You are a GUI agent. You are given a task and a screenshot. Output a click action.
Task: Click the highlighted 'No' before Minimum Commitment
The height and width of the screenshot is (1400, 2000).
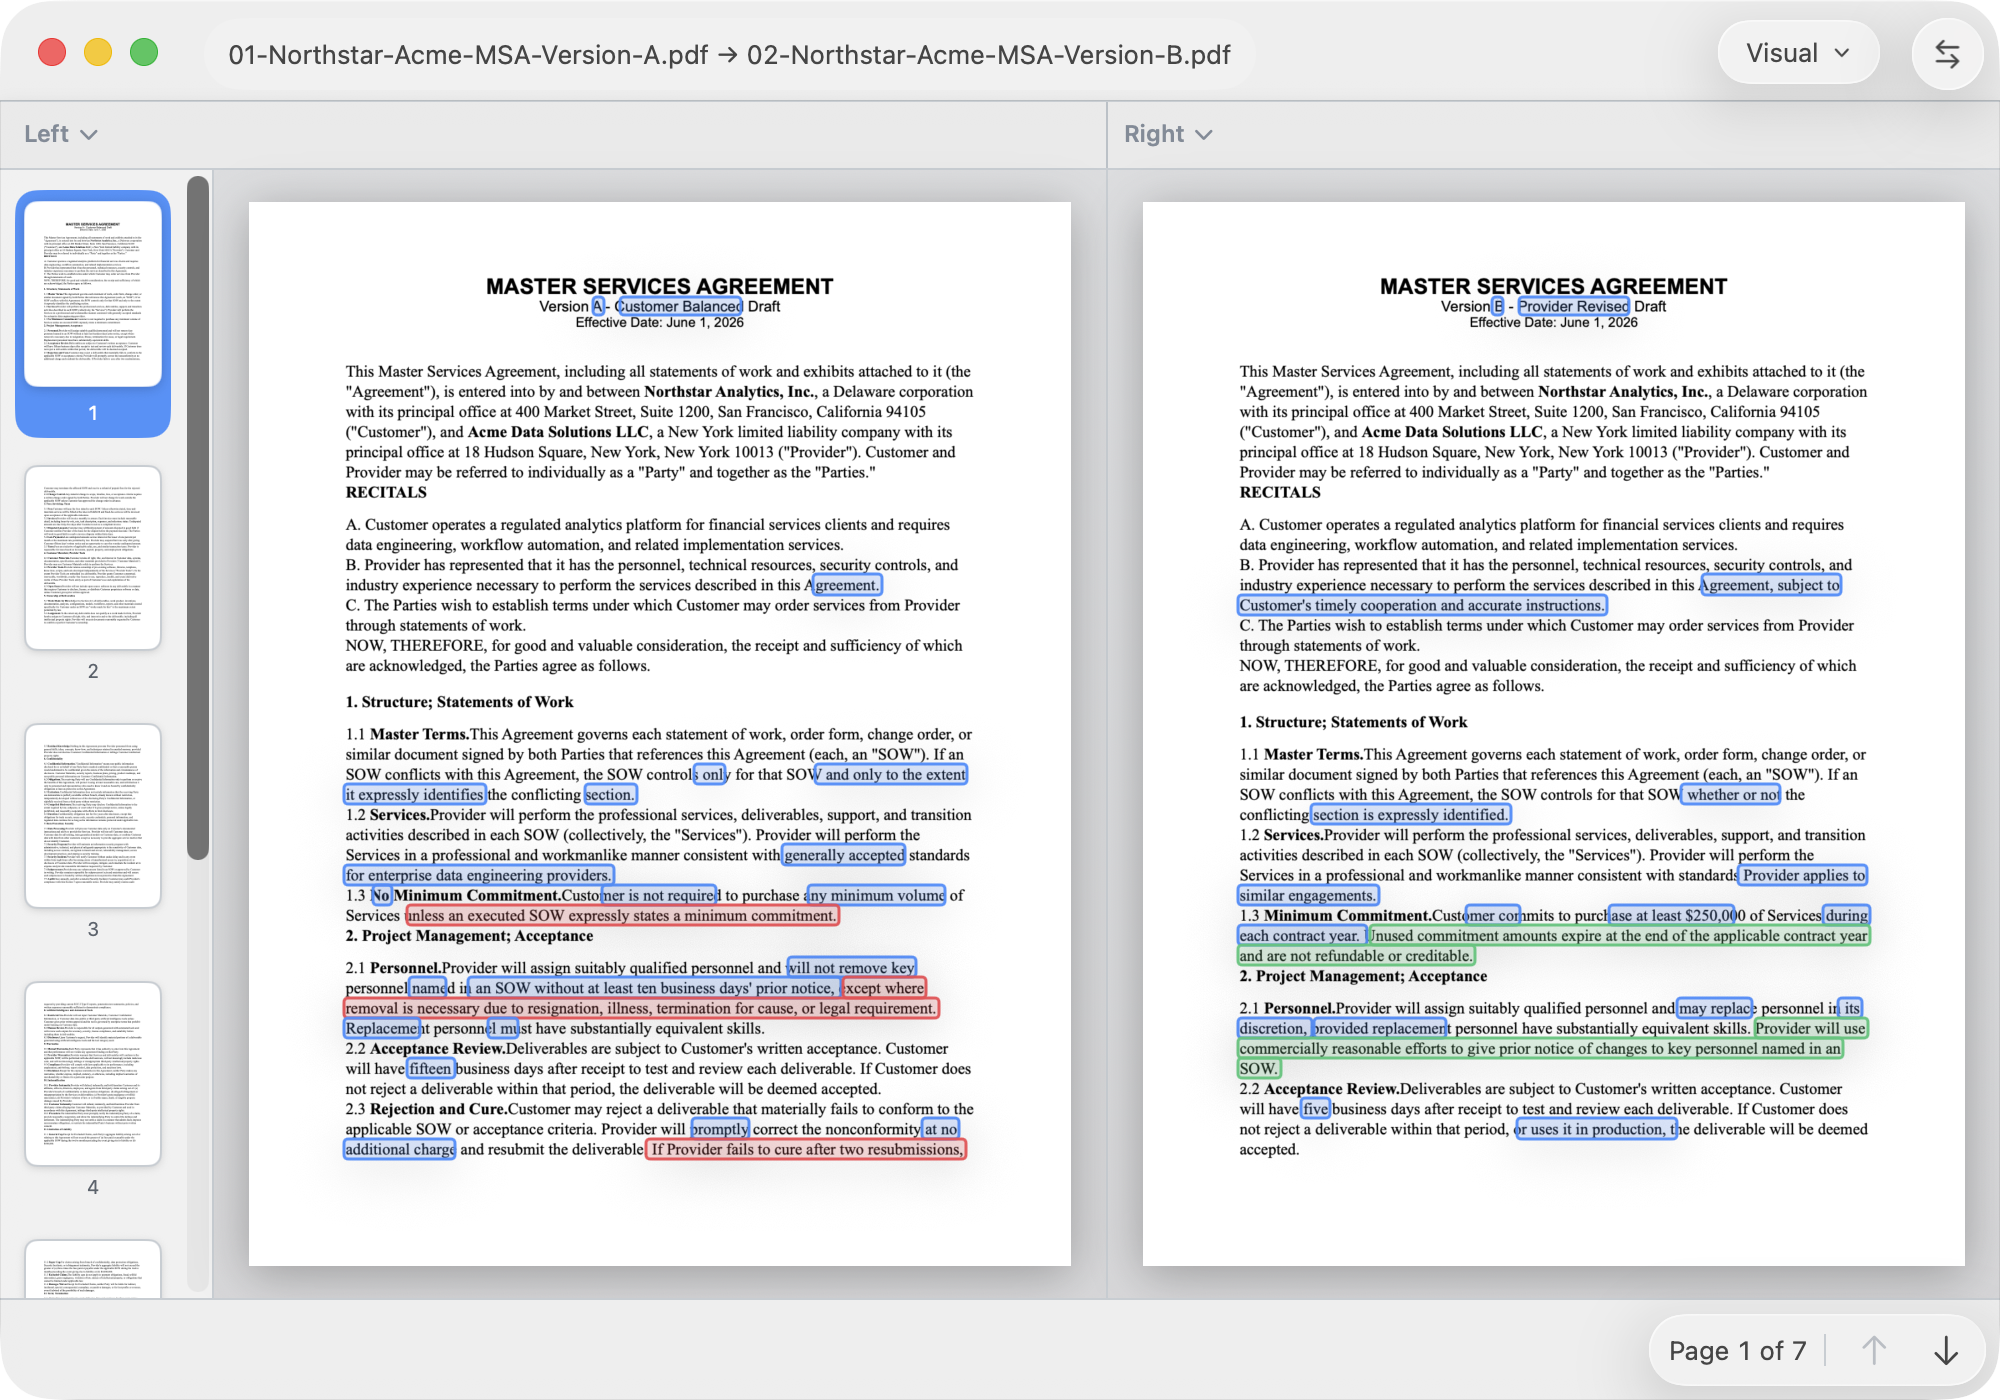coord(381,895)
